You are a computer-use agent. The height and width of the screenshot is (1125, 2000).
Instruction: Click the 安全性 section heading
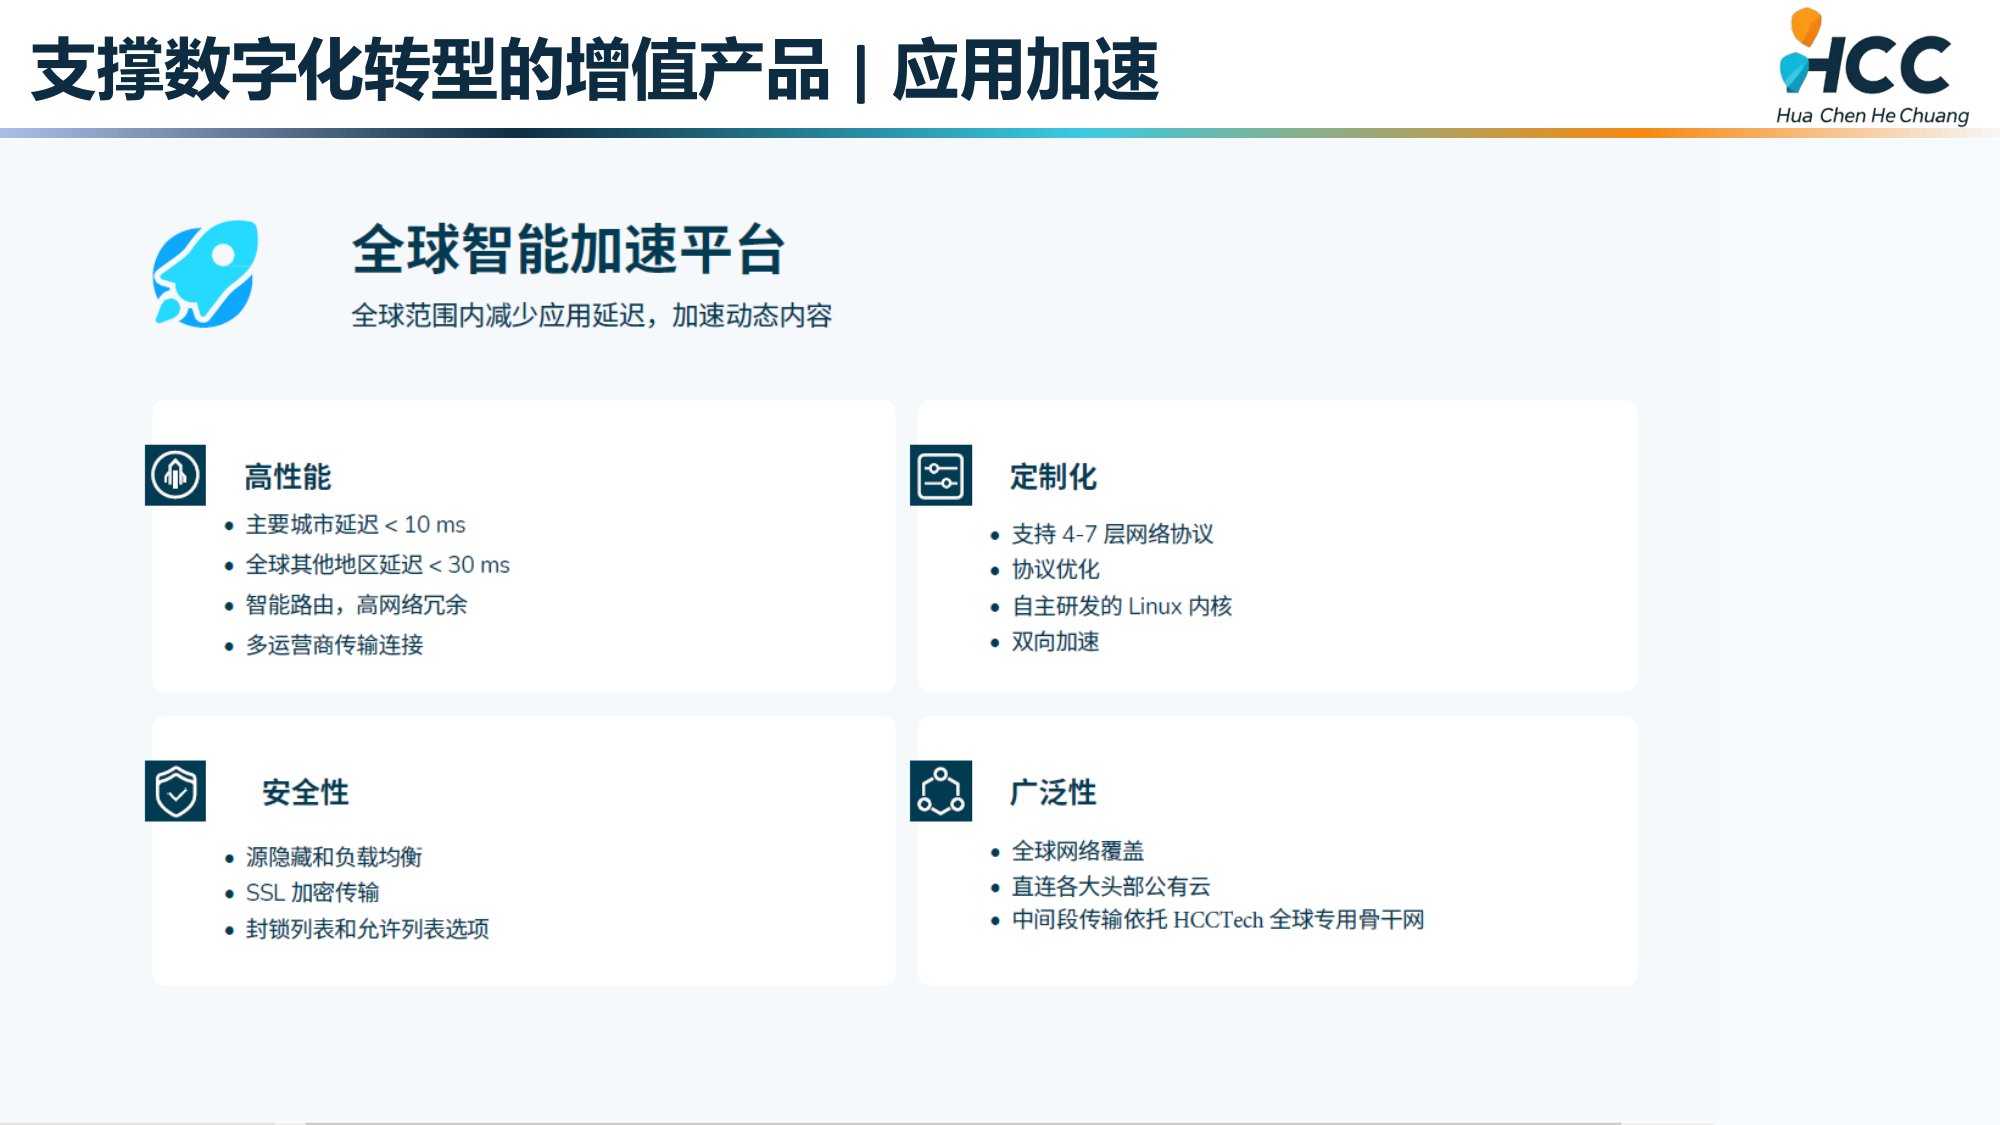point(305,793)
